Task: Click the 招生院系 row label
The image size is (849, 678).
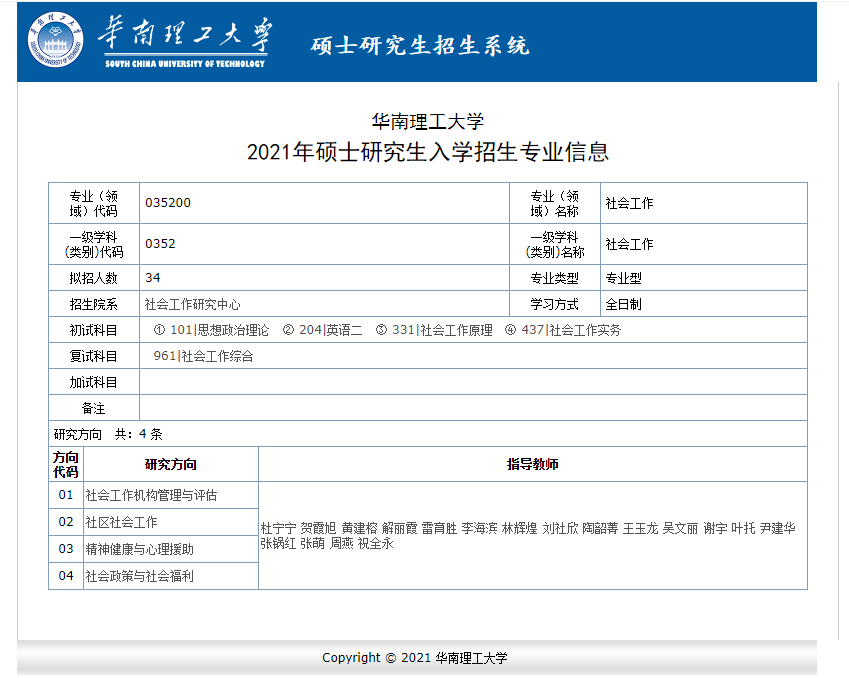Action: [x=94, y=304]
